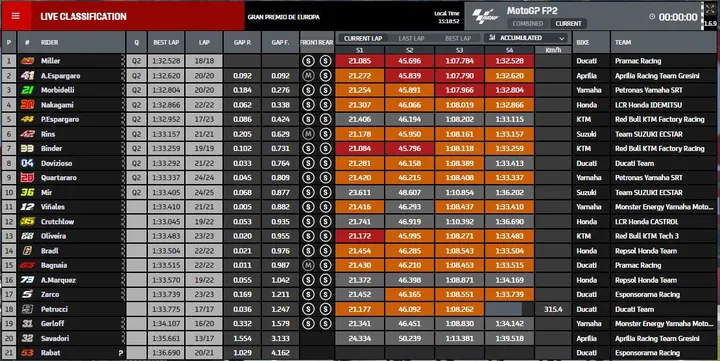The width and height of the screenshot is (720, 361).
Task: Click the Local Time display
Action: [447, 17]
